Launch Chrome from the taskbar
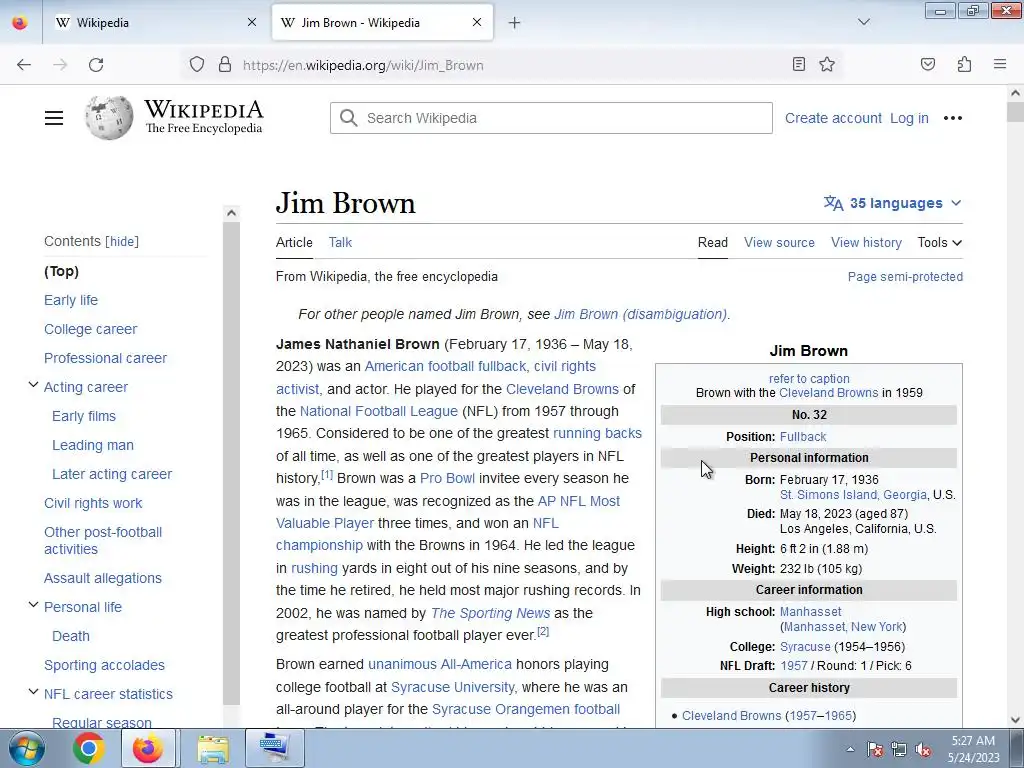 coord(89,748)
